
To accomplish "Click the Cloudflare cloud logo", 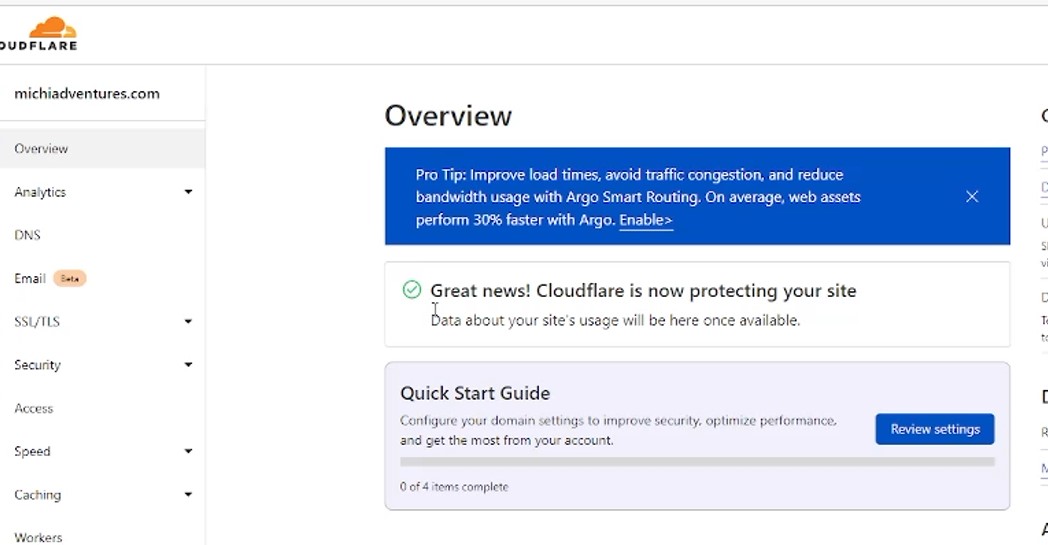I will pyautogui.click(x=53, y=28).
